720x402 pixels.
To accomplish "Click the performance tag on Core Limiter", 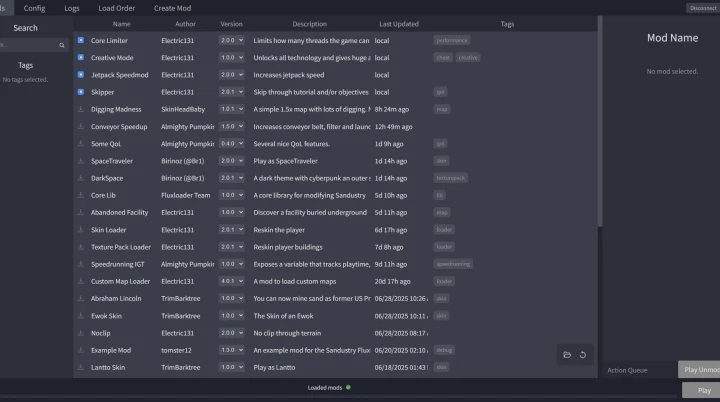I will (x=452, y=40).
